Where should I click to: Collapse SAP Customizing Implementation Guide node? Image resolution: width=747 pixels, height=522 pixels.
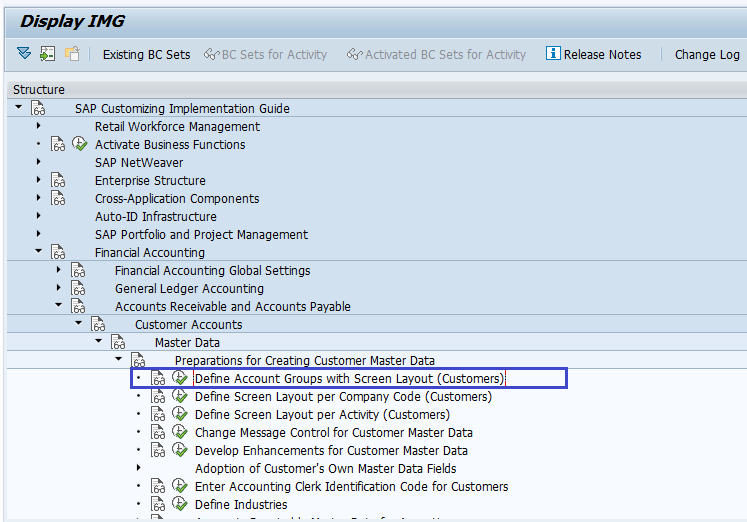(19, 107)
